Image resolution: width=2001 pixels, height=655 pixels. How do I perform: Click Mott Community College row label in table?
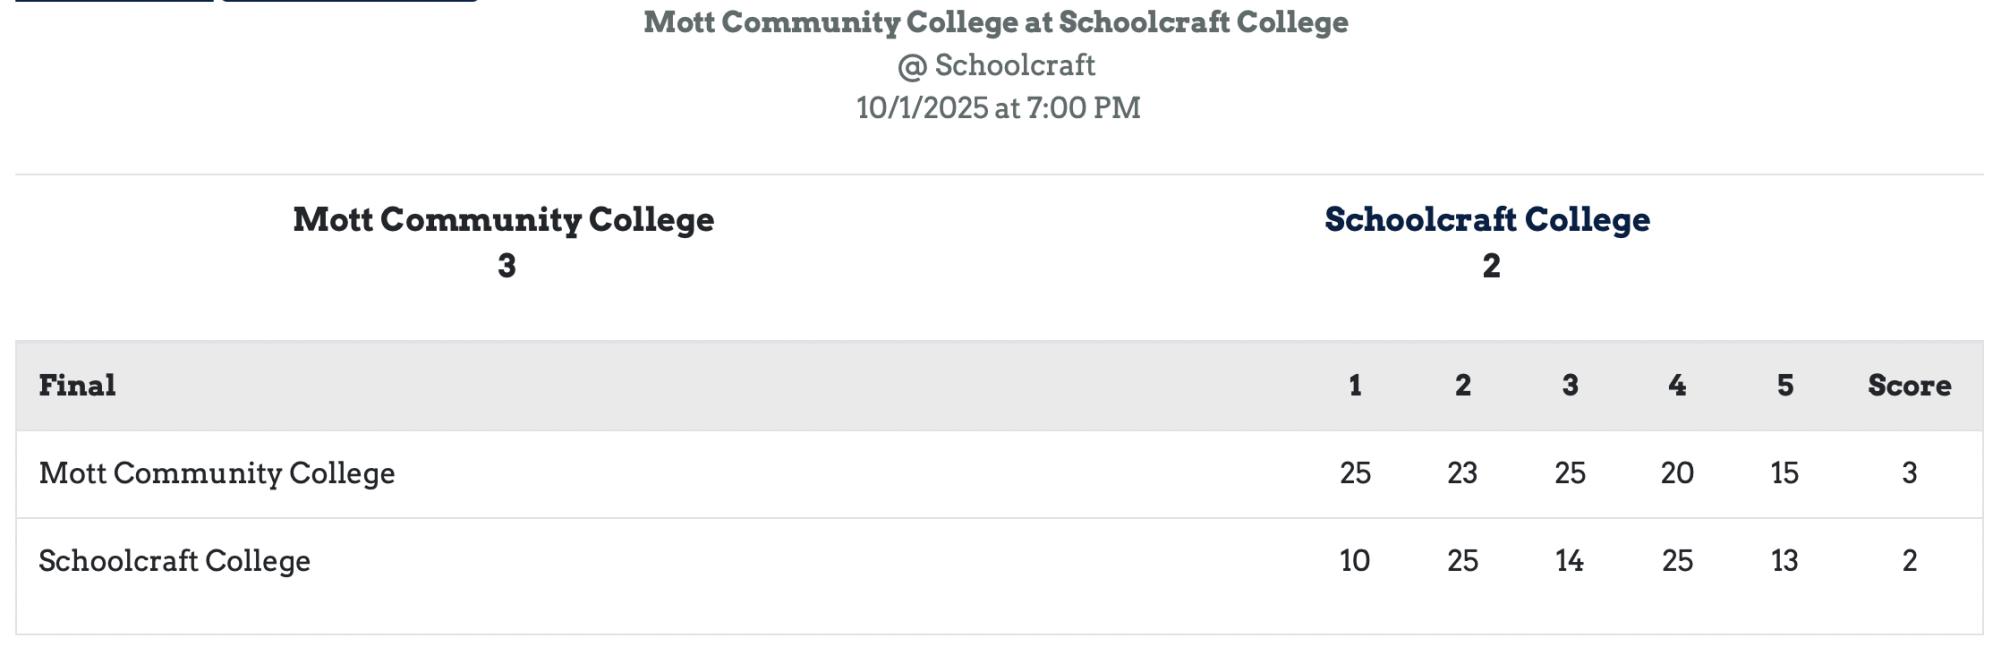point(217,473)
